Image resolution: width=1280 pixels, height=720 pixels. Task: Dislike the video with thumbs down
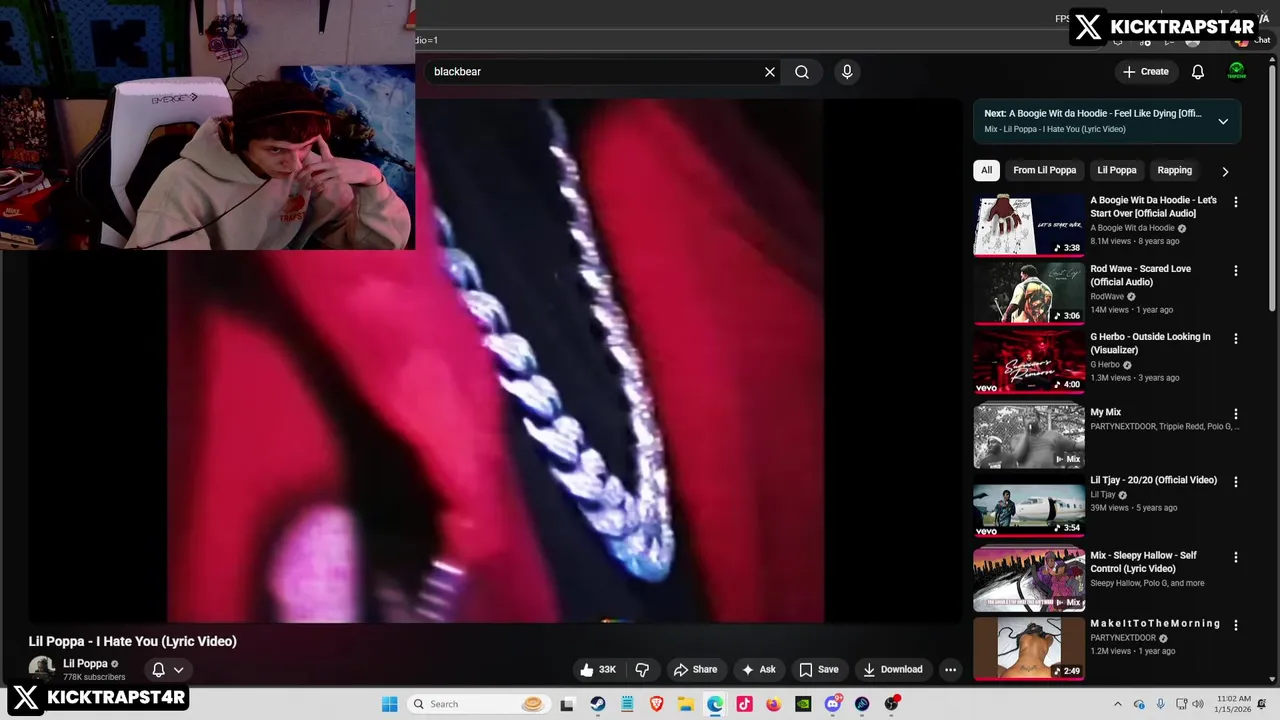pyautogui.click(x=643, y=670)
